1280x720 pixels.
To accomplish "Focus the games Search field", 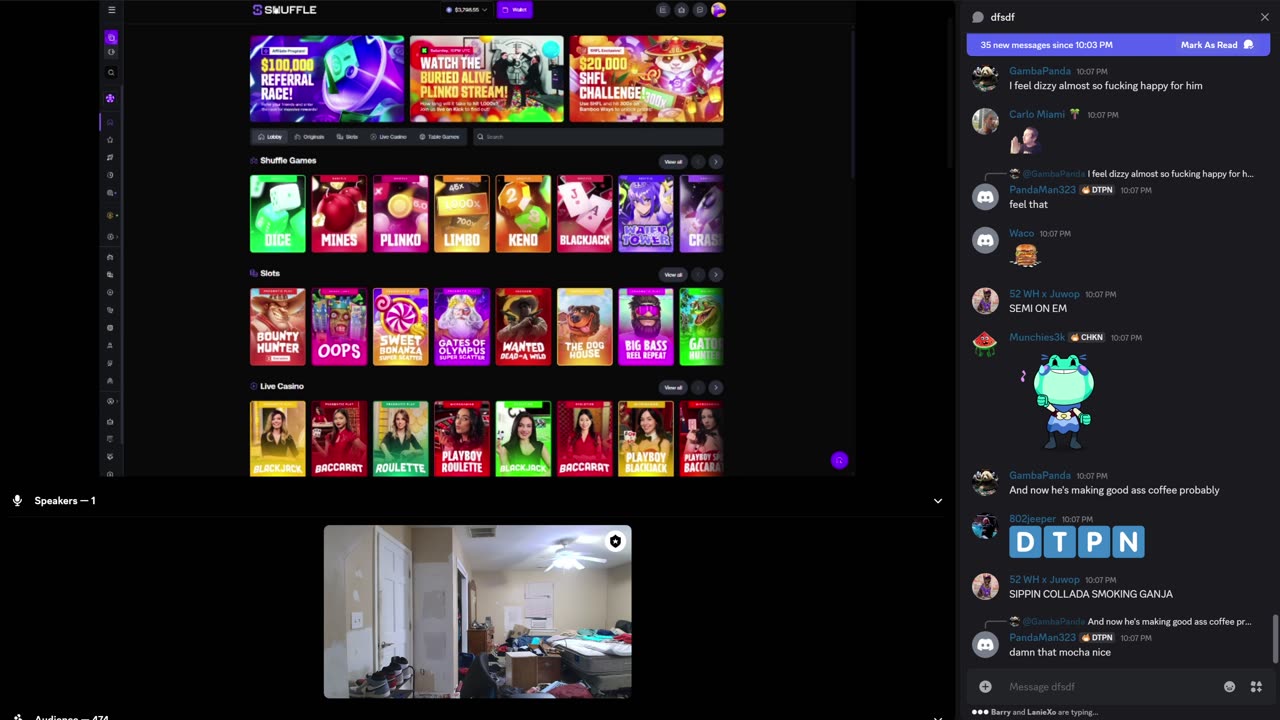I will pos(597,137).
